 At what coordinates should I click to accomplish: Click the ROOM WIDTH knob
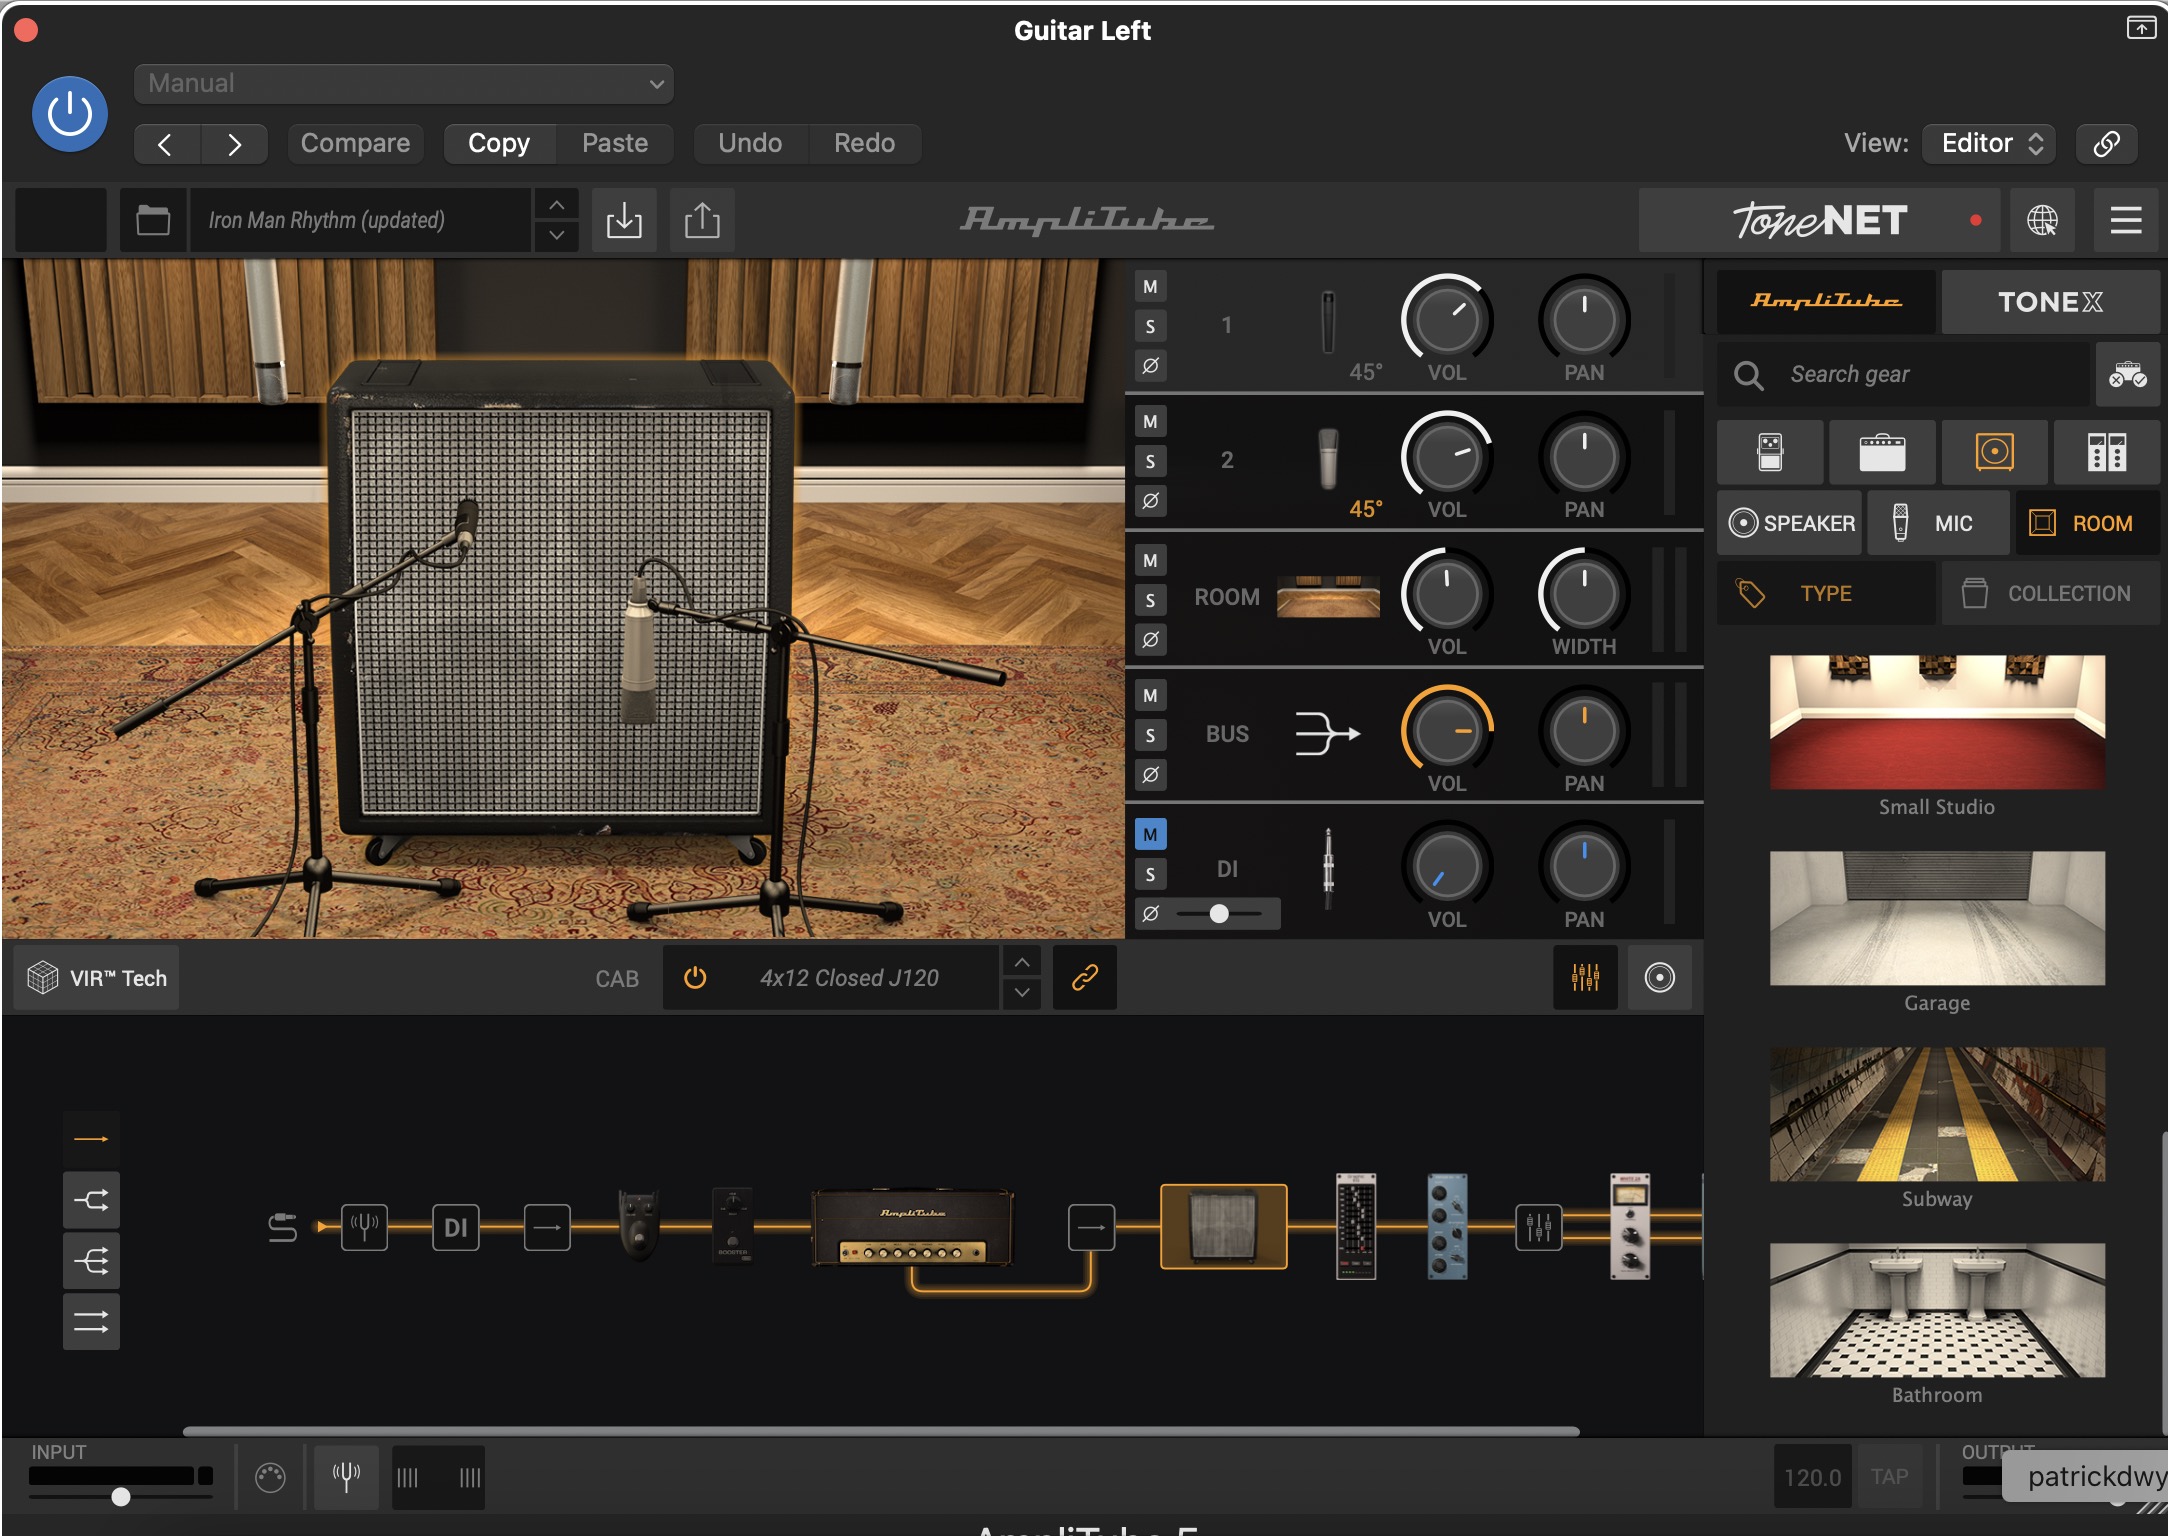[1583, 594]
